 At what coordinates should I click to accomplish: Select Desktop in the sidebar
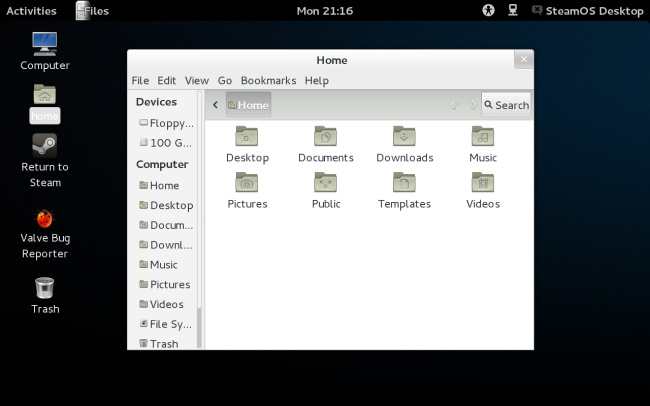coord(165,205)
